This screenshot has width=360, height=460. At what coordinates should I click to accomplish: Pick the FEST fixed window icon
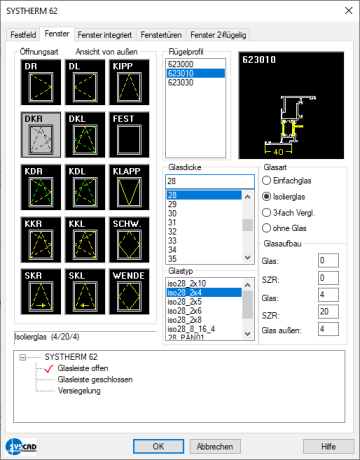coord(129,135)
